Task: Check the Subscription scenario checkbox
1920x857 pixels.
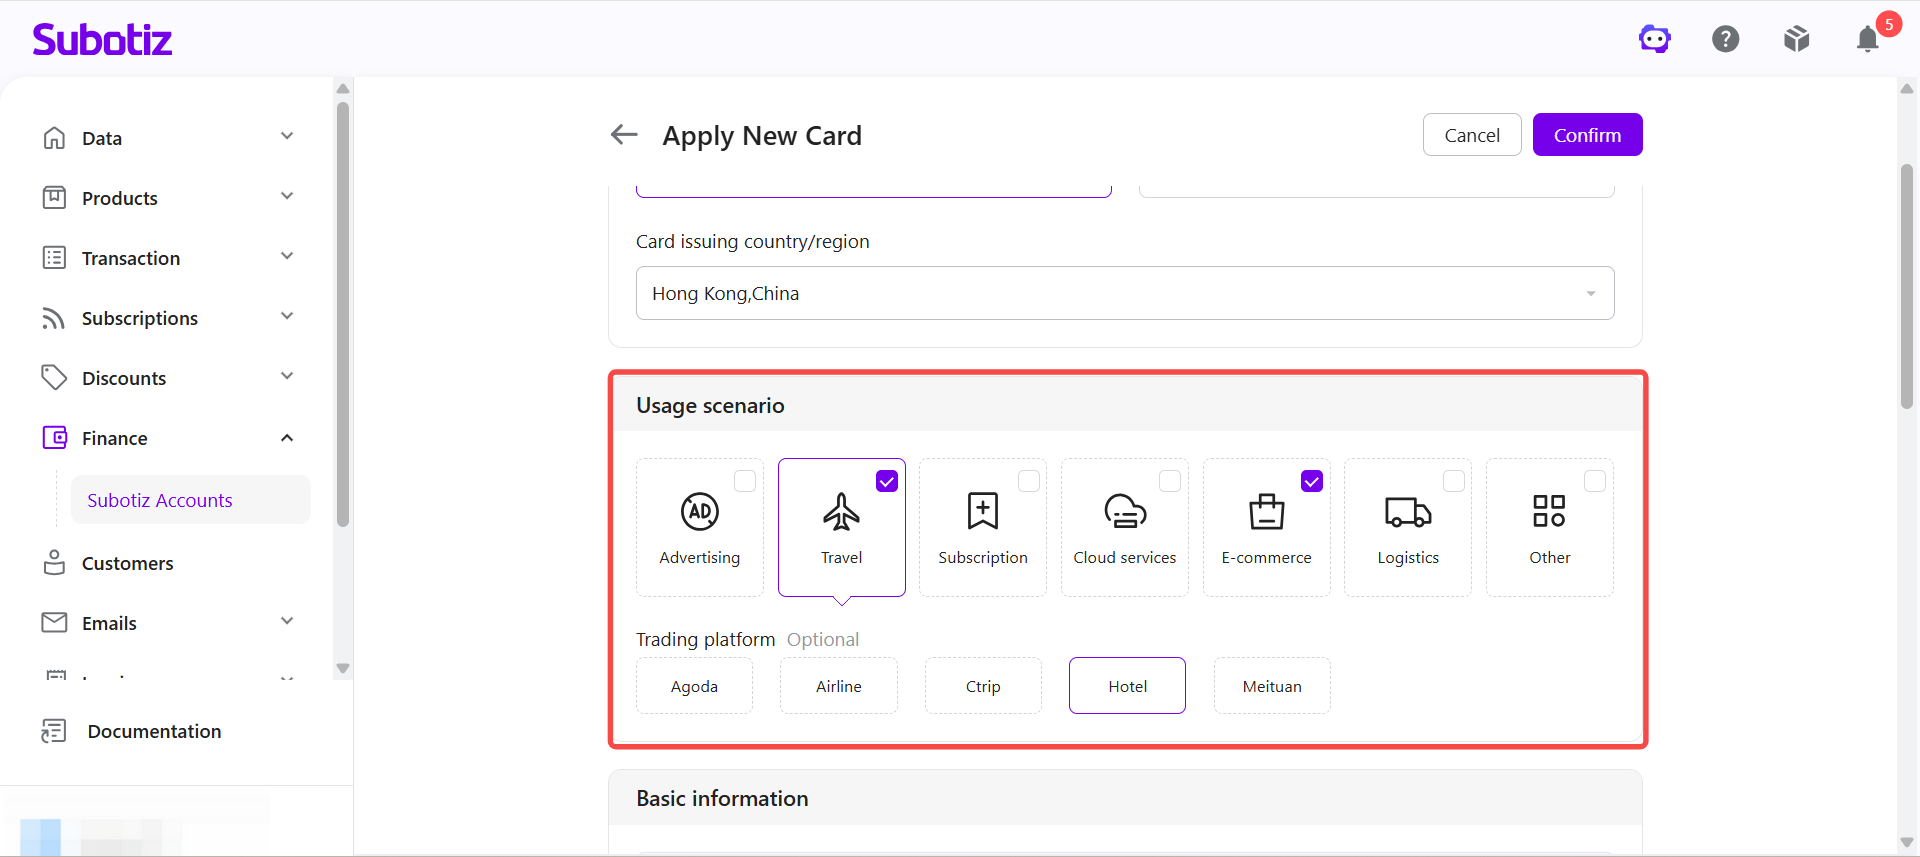Action: pyautogui.click(x=1029, y=481)
